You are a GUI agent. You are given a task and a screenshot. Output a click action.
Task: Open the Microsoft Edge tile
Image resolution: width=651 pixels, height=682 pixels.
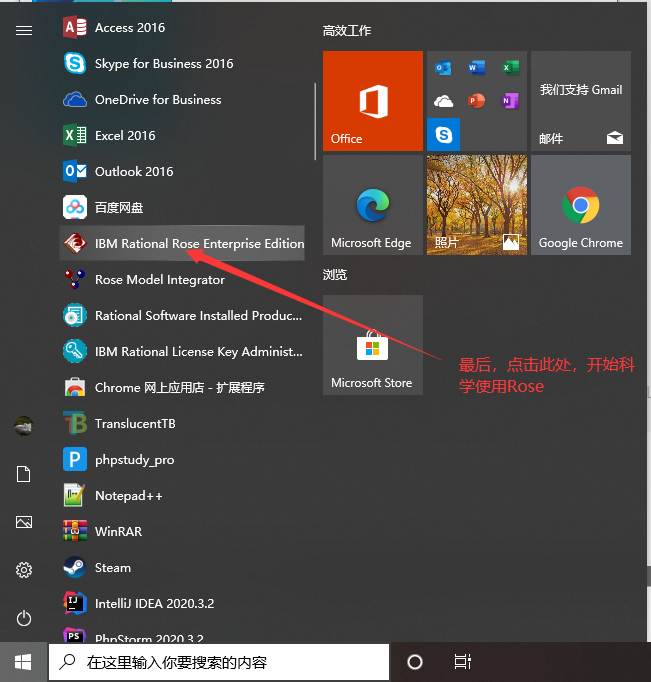coord(373,205)
